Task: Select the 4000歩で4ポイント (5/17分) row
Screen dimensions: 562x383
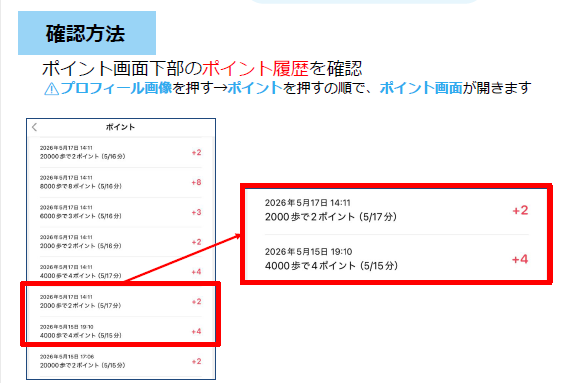Action: coord(120,271)
